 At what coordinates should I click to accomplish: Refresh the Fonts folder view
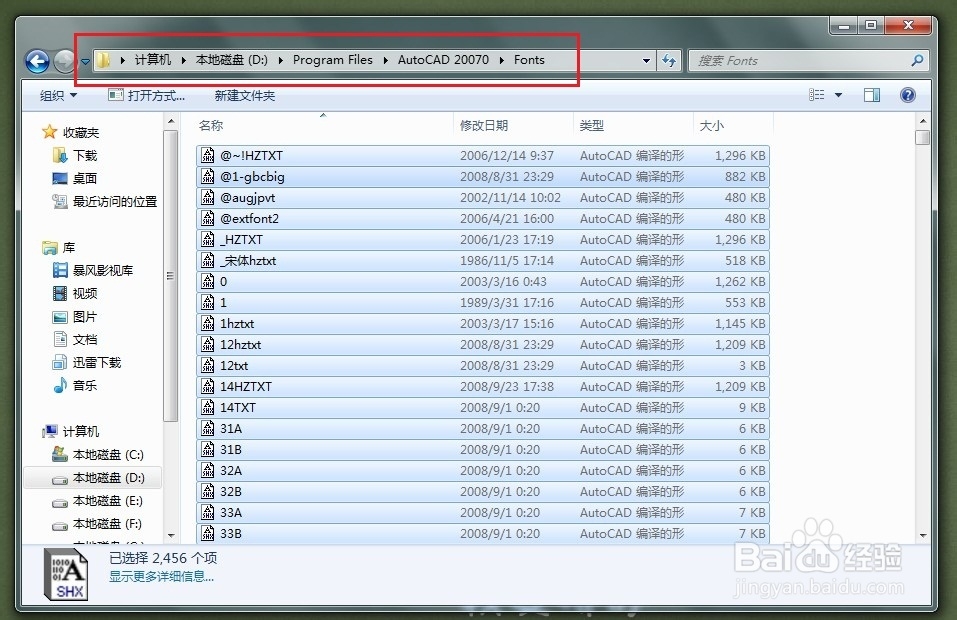[x=668, y=60]
